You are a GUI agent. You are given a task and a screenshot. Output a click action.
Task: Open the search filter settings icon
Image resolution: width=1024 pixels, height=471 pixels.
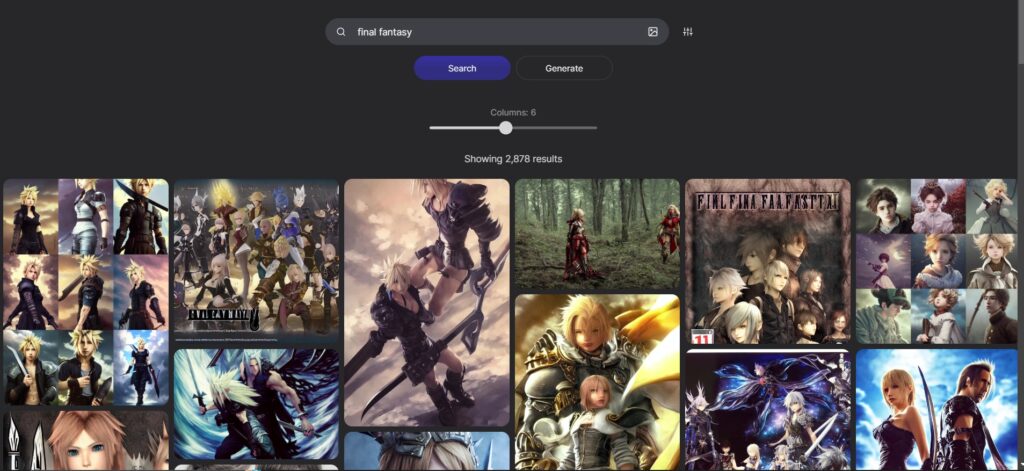pyautogui.click(x=688, y=32)
